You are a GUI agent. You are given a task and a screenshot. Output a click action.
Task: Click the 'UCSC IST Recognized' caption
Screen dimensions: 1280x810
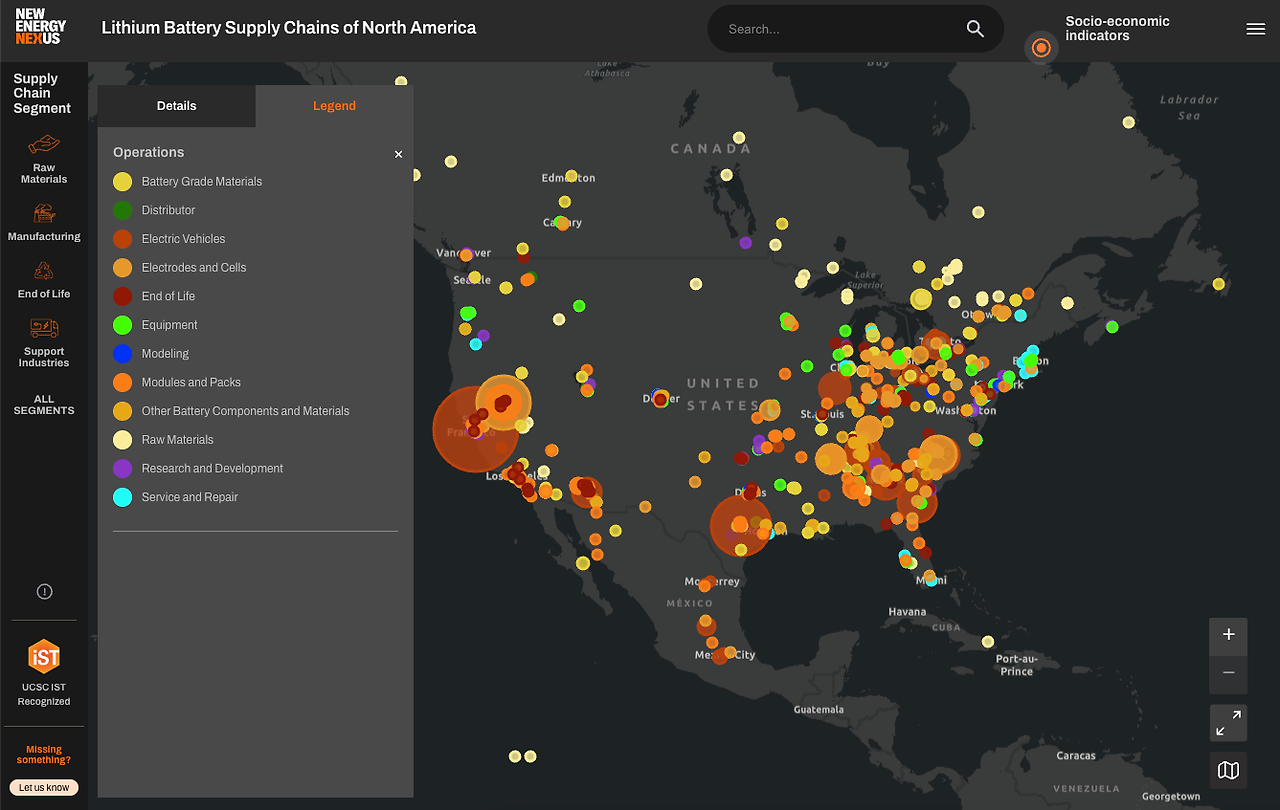tap(44, 694)
